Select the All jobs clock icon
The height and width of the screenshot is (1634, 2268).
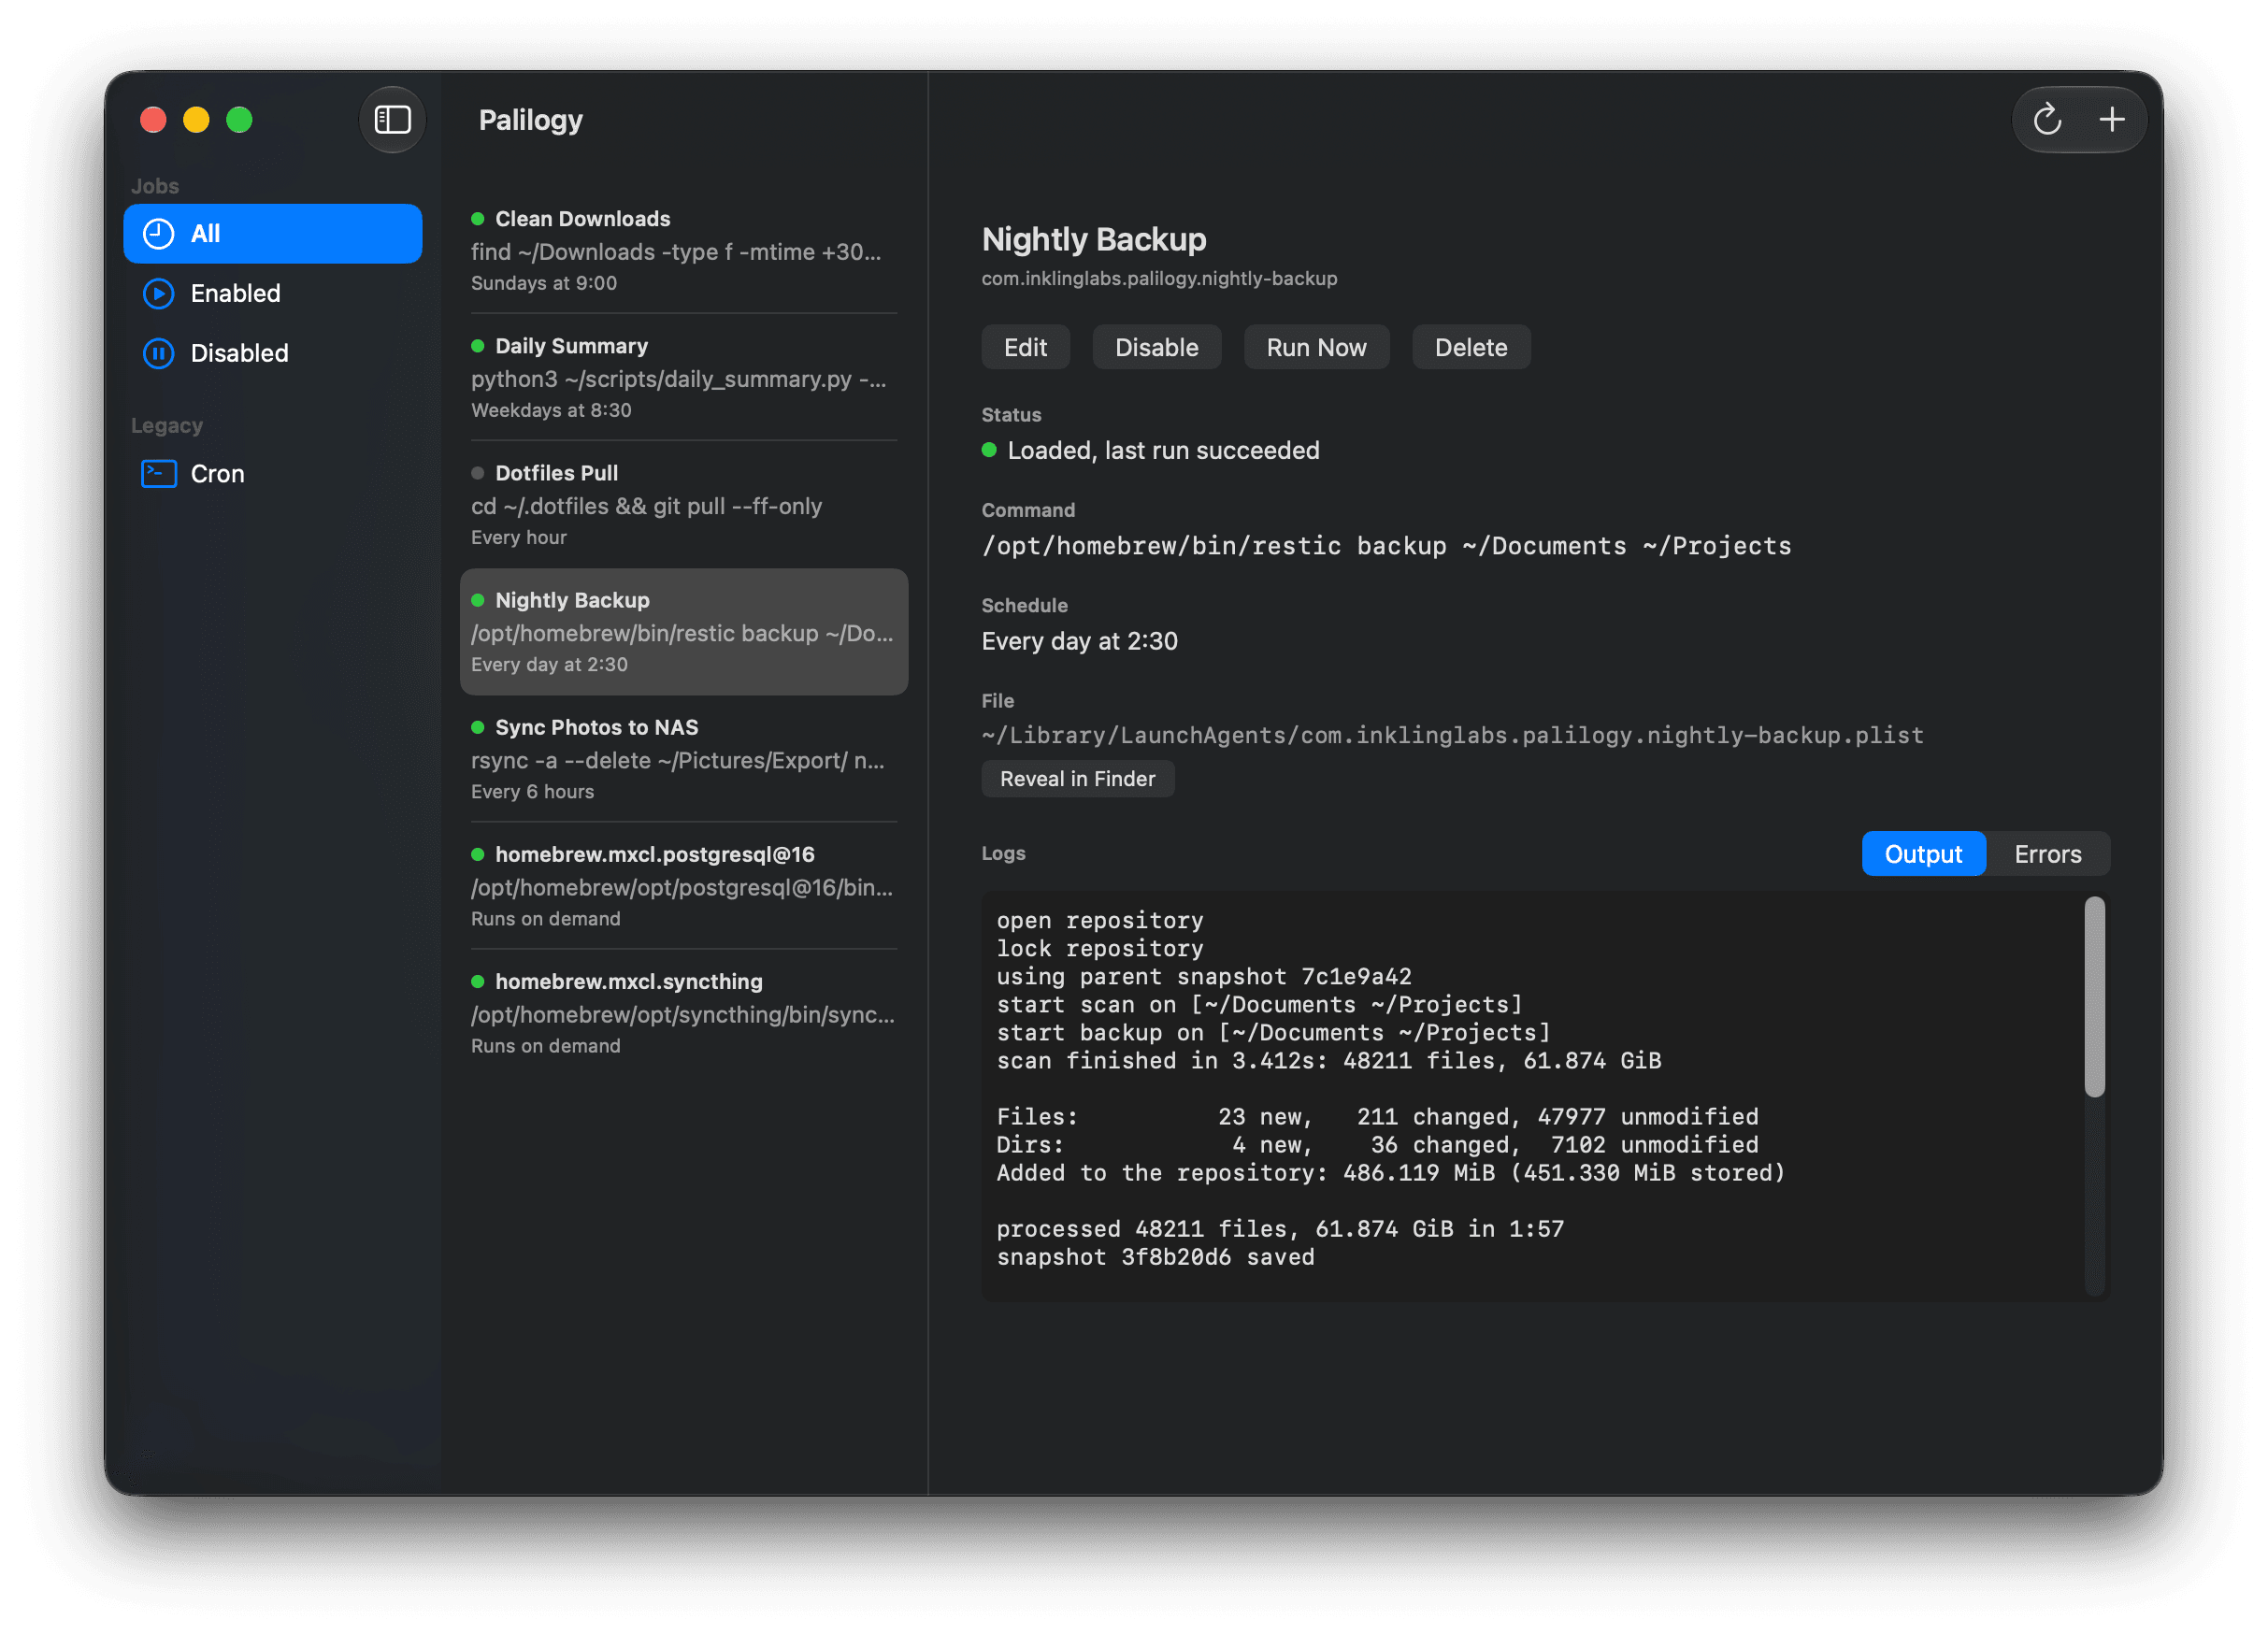click(x=158, y=234)
